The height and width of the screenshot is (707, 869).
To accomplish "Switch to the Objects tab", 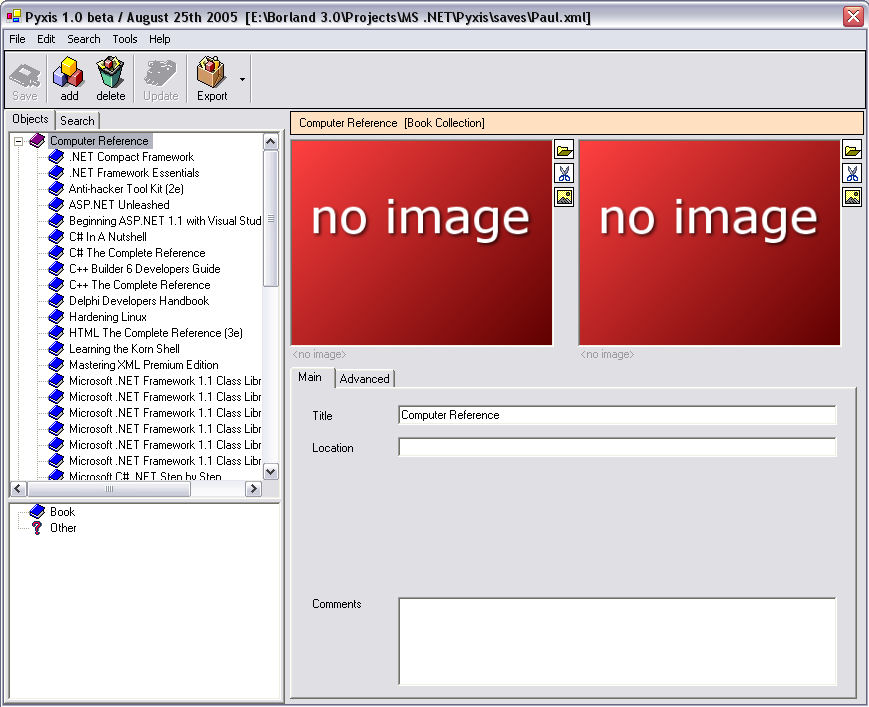I will (x=30, y=119).
